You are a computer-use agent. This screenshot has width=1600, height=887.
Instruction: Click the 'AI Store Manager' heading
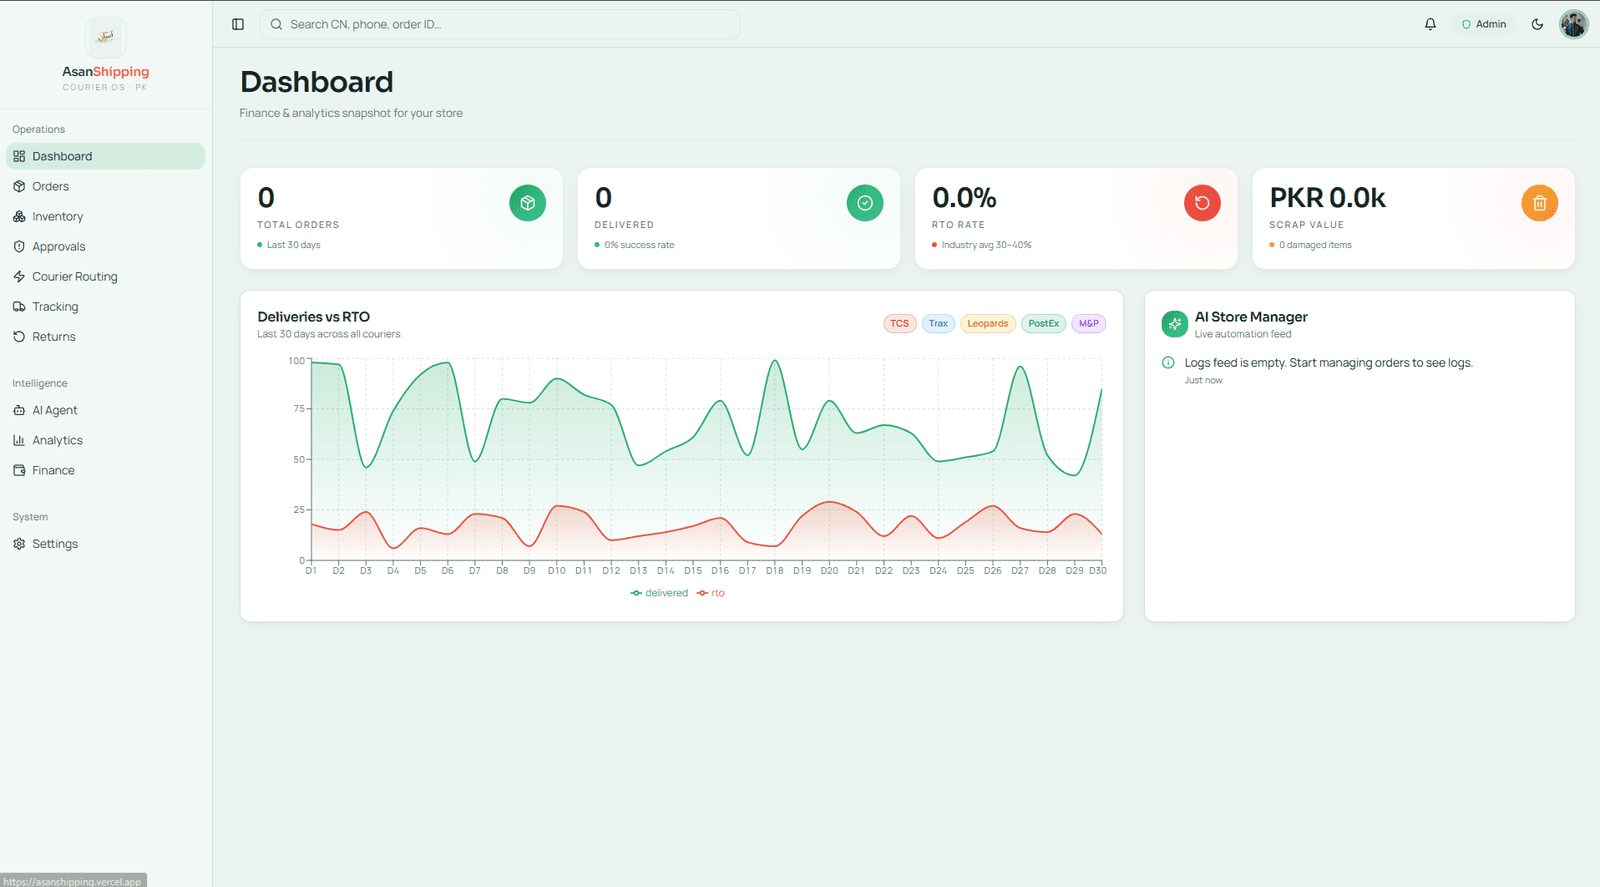click(x=1251, y=317)
